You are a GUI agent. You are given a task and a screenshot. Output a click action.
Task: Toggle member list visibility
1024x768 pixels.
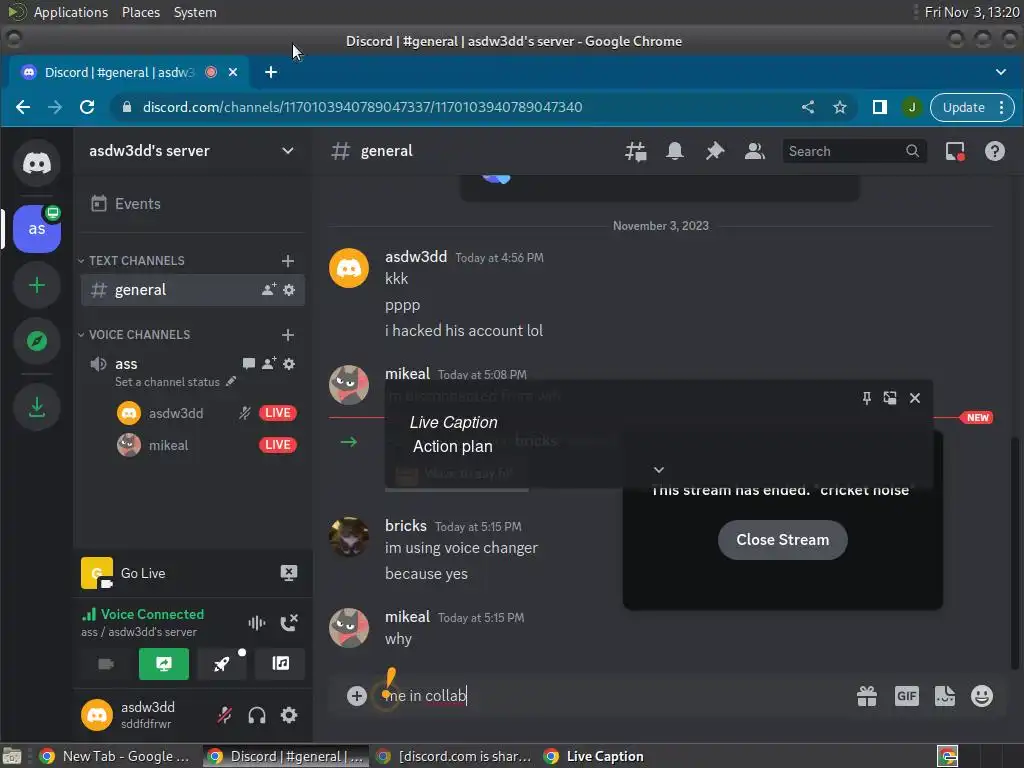(754, 151)
